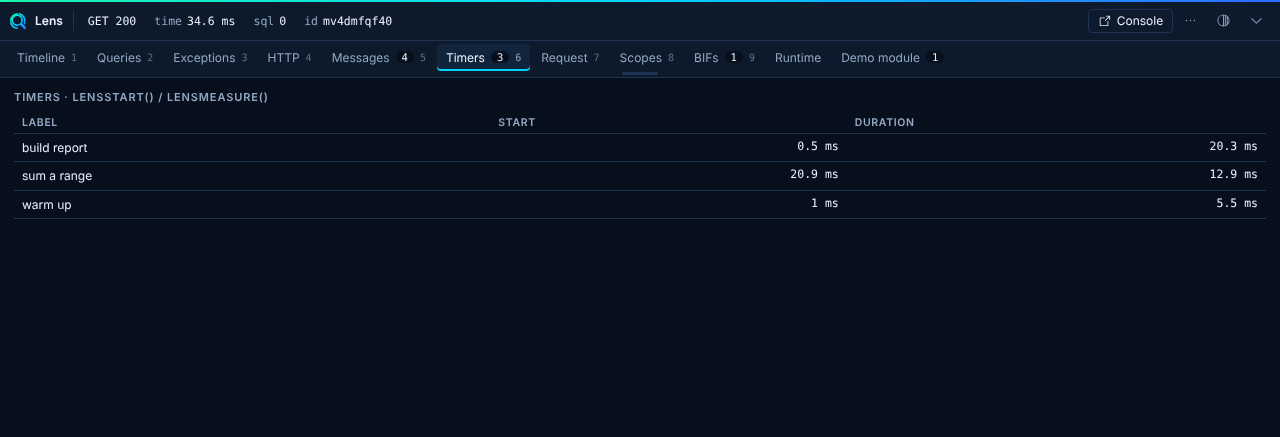Image resolution: width=1280 pixels, height=437 pixels.
Task: Click the GET 200 request status
Action: coord(112,21)
